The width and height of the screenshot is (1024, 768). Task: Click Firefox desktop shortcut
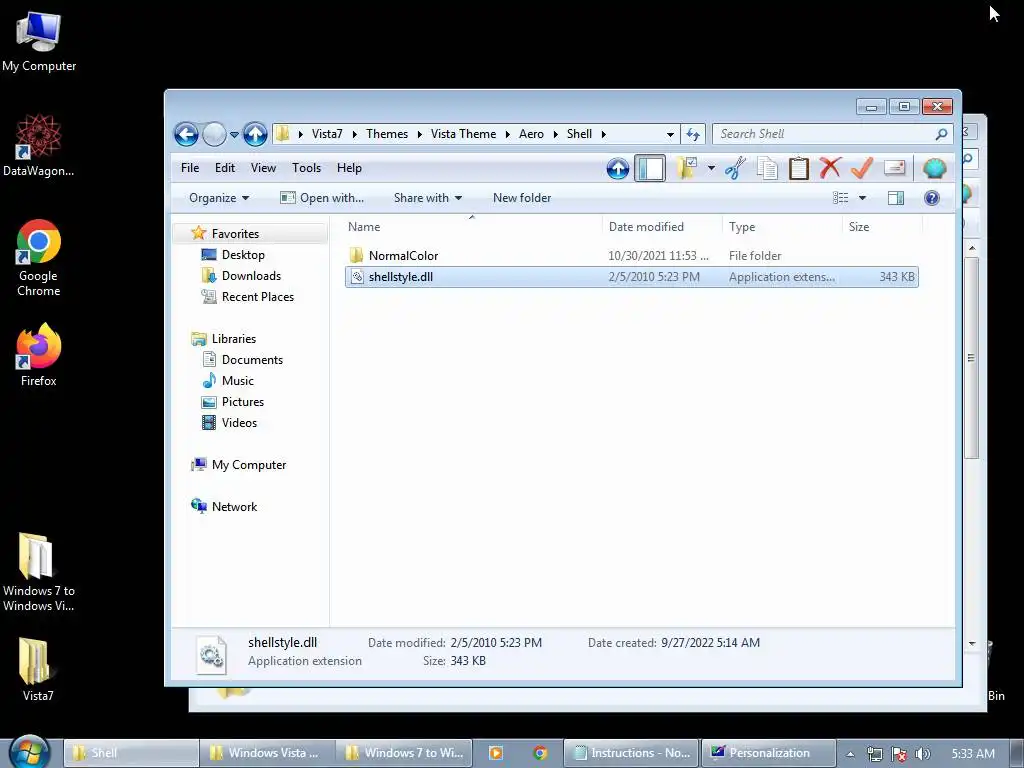(39, 355)
